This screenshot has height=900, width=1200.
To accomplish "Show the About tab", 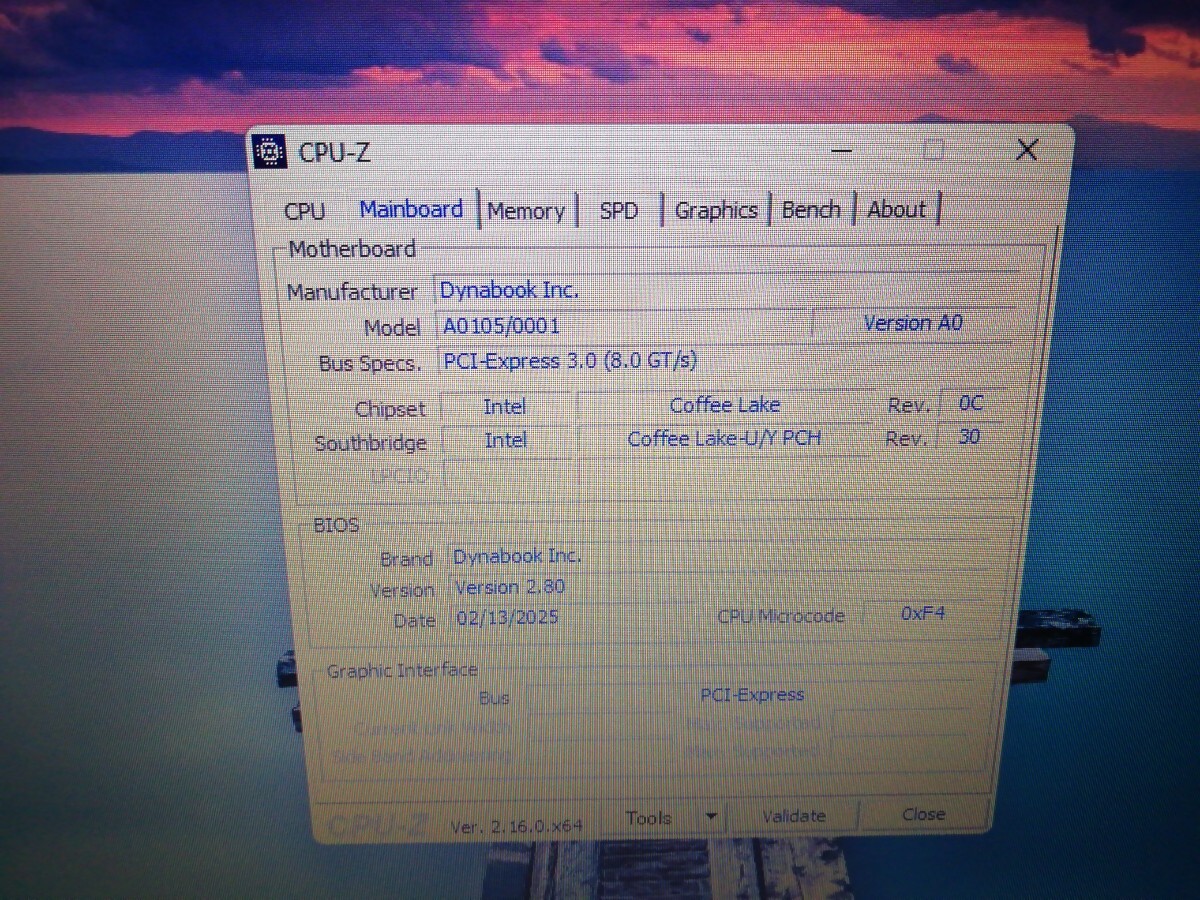I will pyautogui.click(x=897, y=209).
